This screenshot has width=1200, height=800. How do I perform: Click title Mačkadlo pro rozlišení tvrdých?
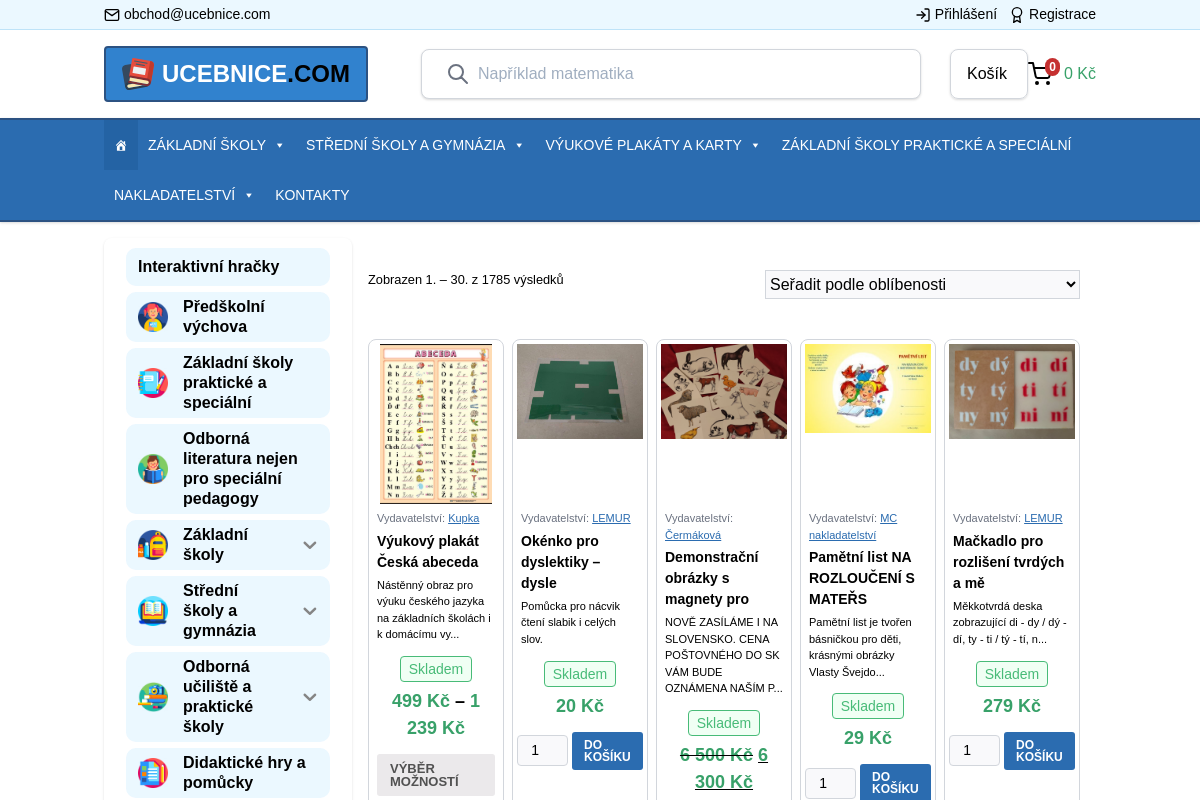pyautogui.click(x=1008, y=562)
